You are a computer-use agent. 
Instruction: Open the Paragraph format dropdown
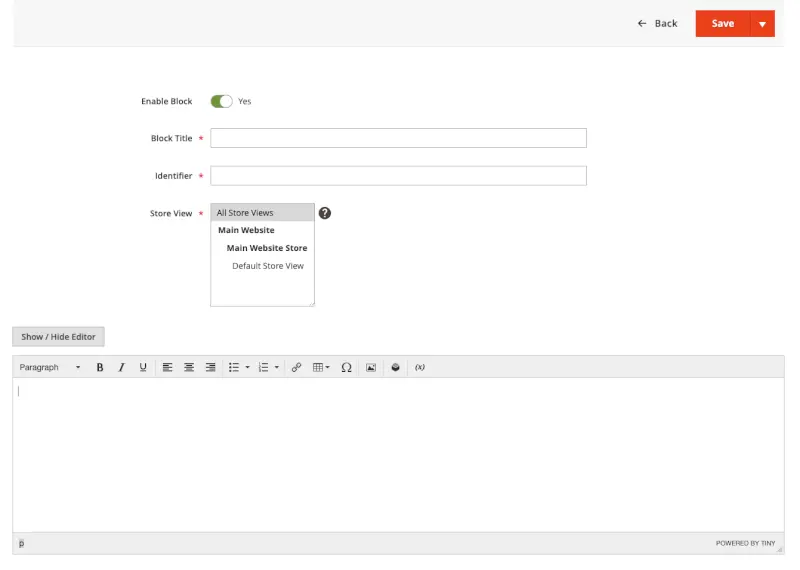[x=50, y=367]
